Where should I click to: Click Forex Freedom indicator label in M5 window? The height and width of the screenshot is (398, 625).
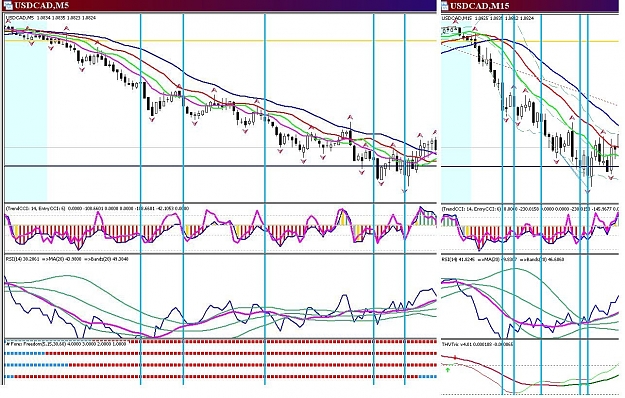(x=66, y=343)
